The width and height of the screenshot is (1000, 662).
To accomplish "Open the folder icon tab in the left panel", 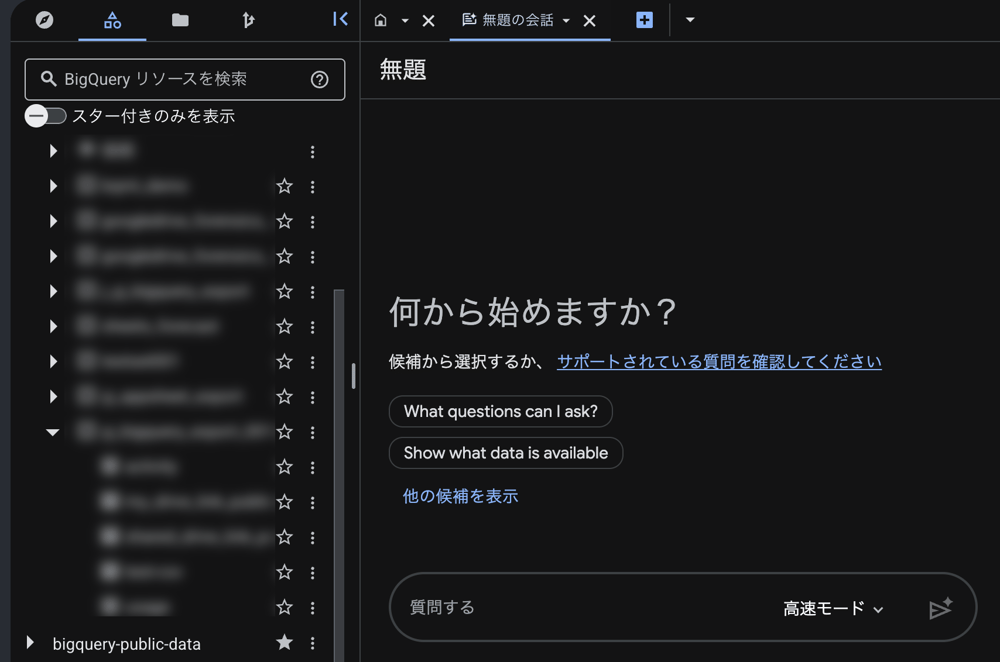I will pyautogui.click(x=180, y=20).
